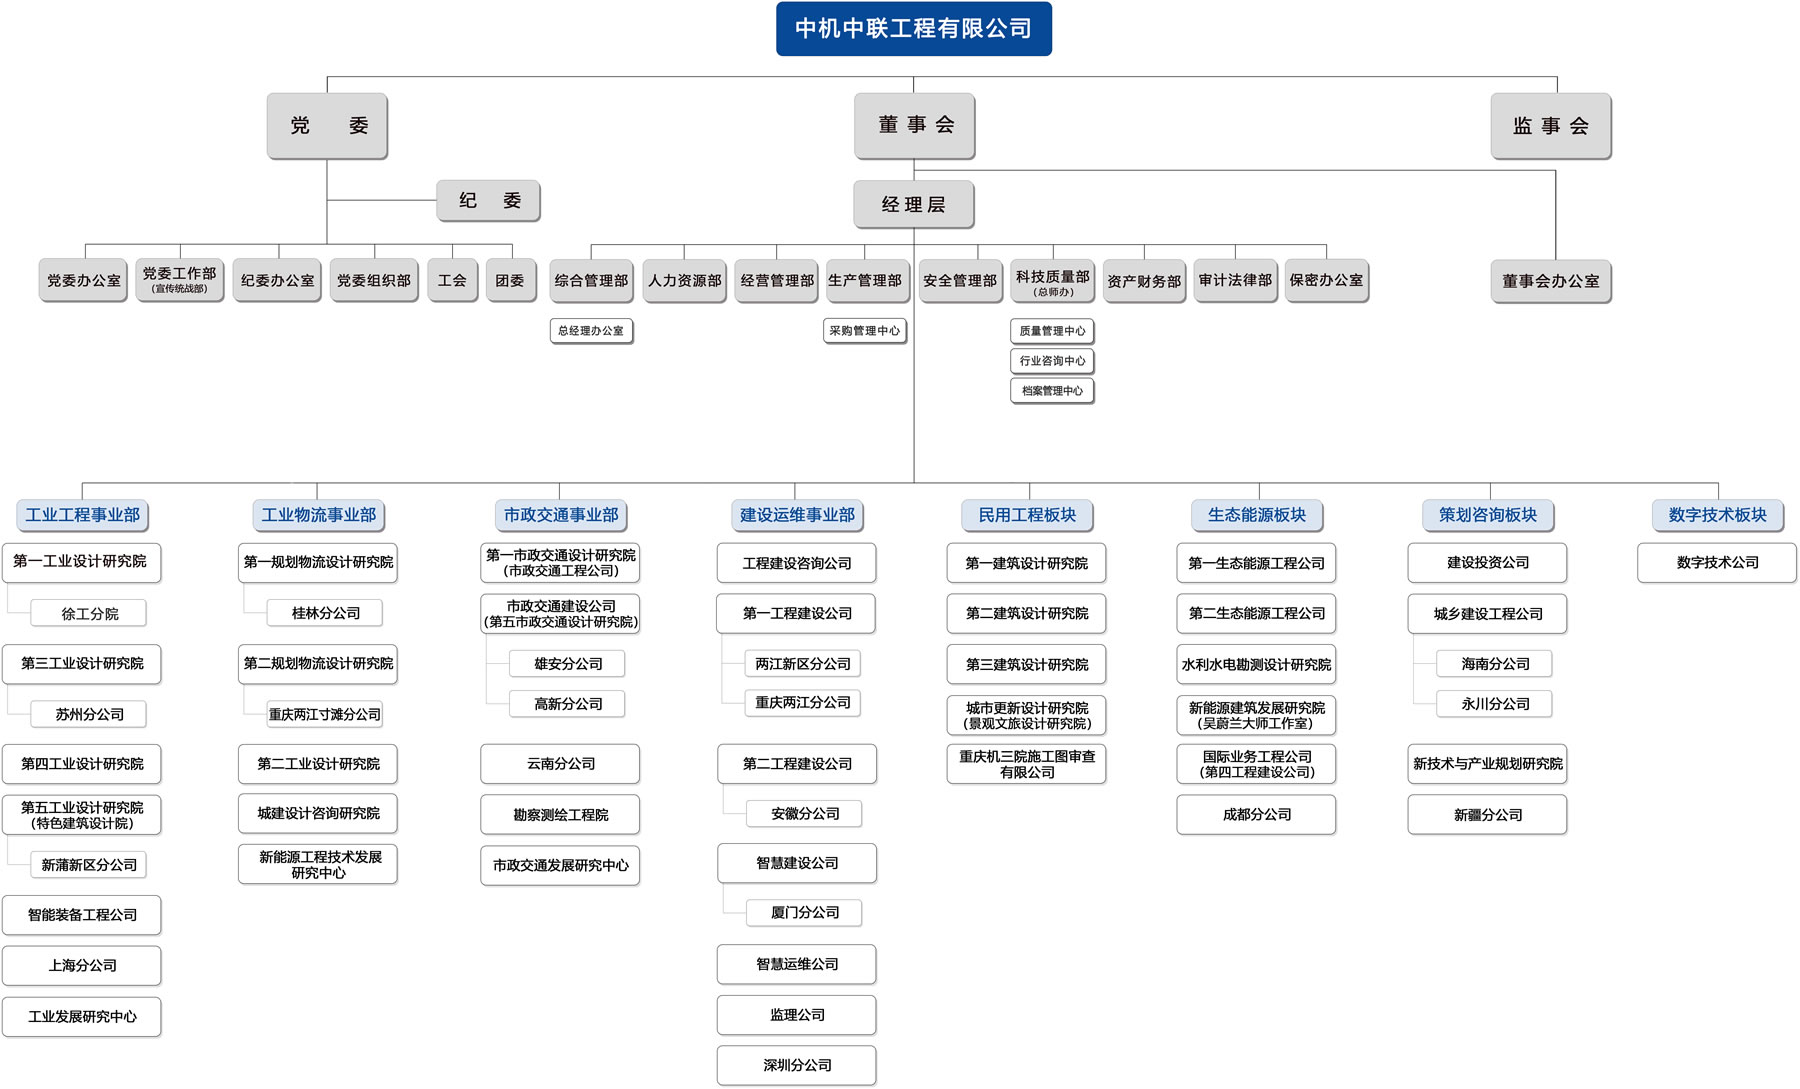The height and width of the screenshot is (1089, 1800).
Task: Select the 党委 box
Action: tap(327, 126)
